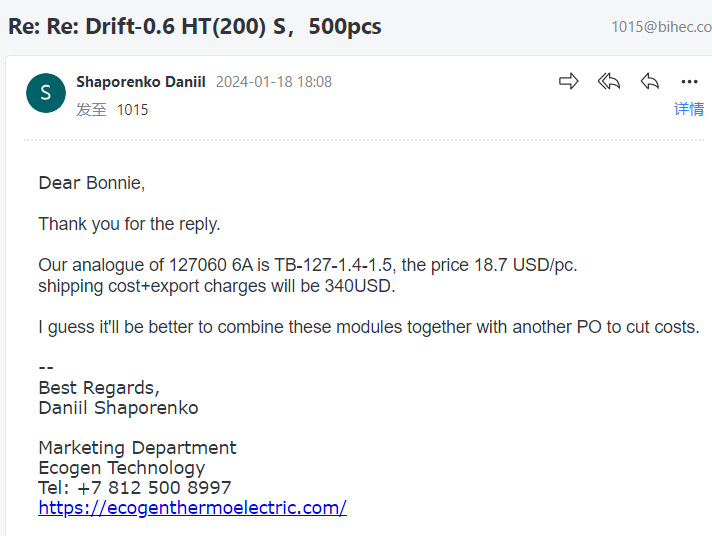Click the 发至 recipient label
This screenshot has width=712, height=536.
91,110
